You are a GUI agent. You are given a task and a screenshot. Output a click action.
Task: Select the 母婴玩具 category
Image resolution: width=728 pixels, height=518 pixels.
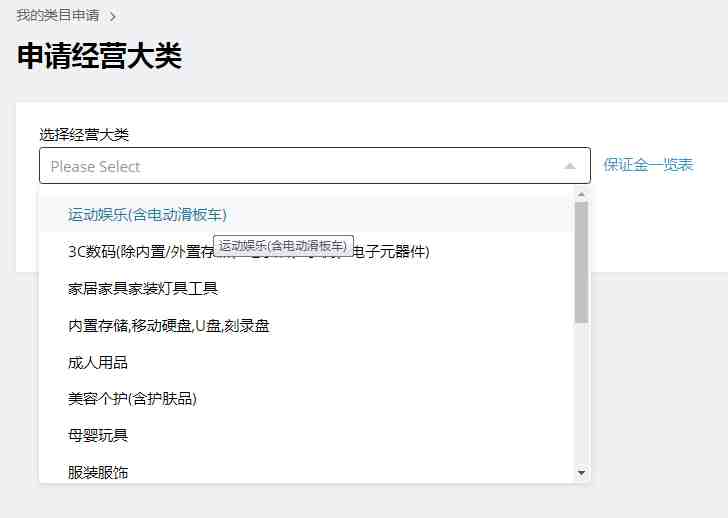coord(306,435)
